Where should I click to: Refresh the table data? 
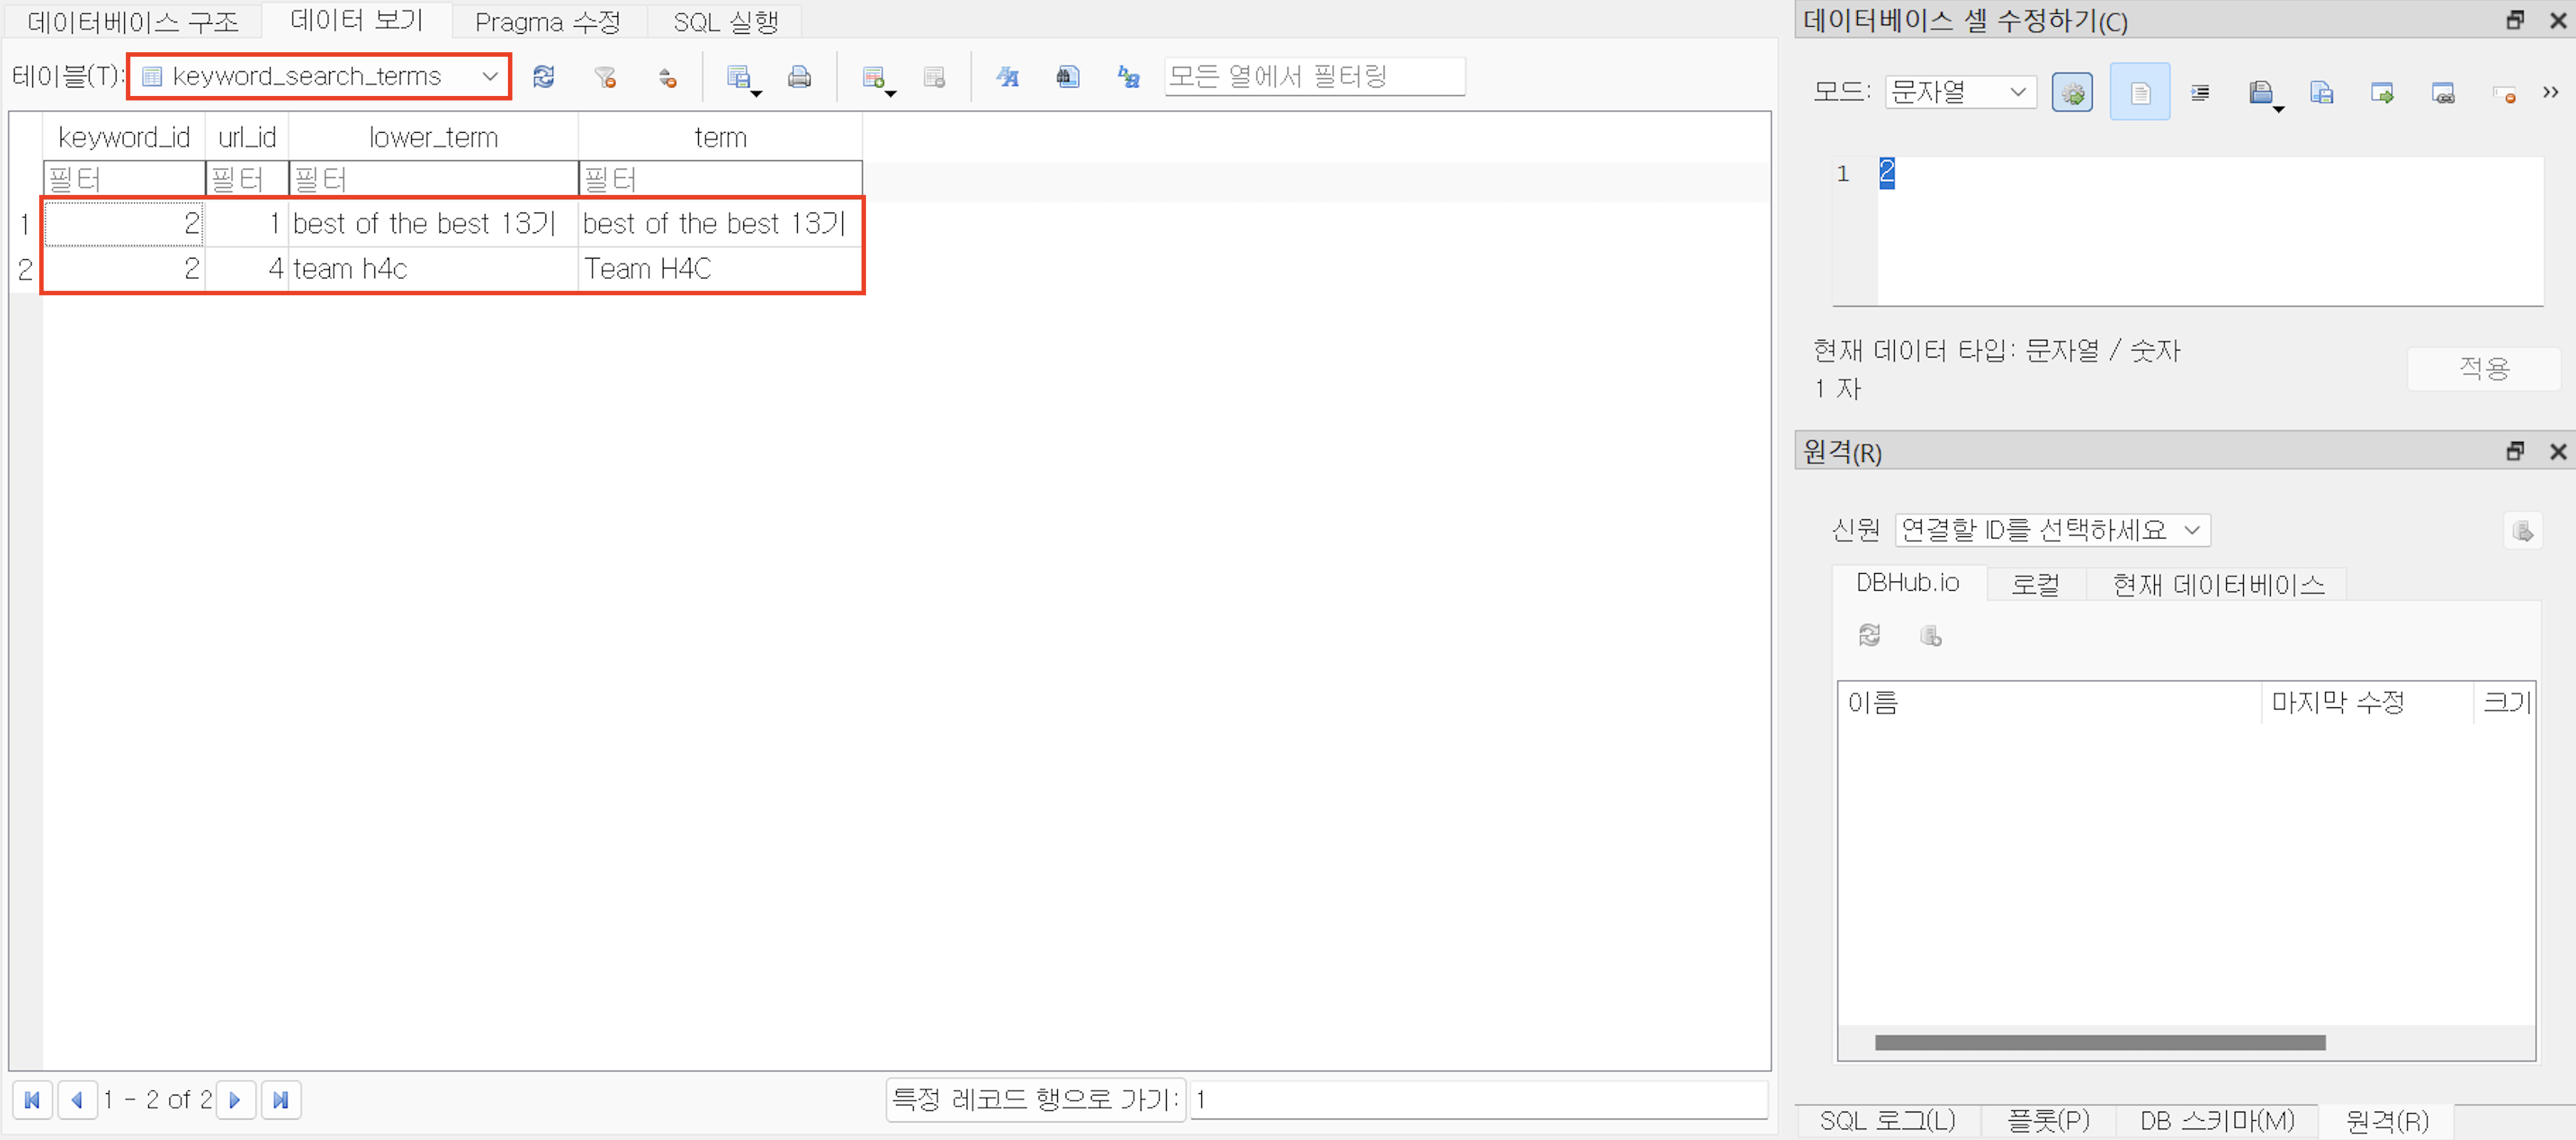pyautogui.click(x=543, y=77)
